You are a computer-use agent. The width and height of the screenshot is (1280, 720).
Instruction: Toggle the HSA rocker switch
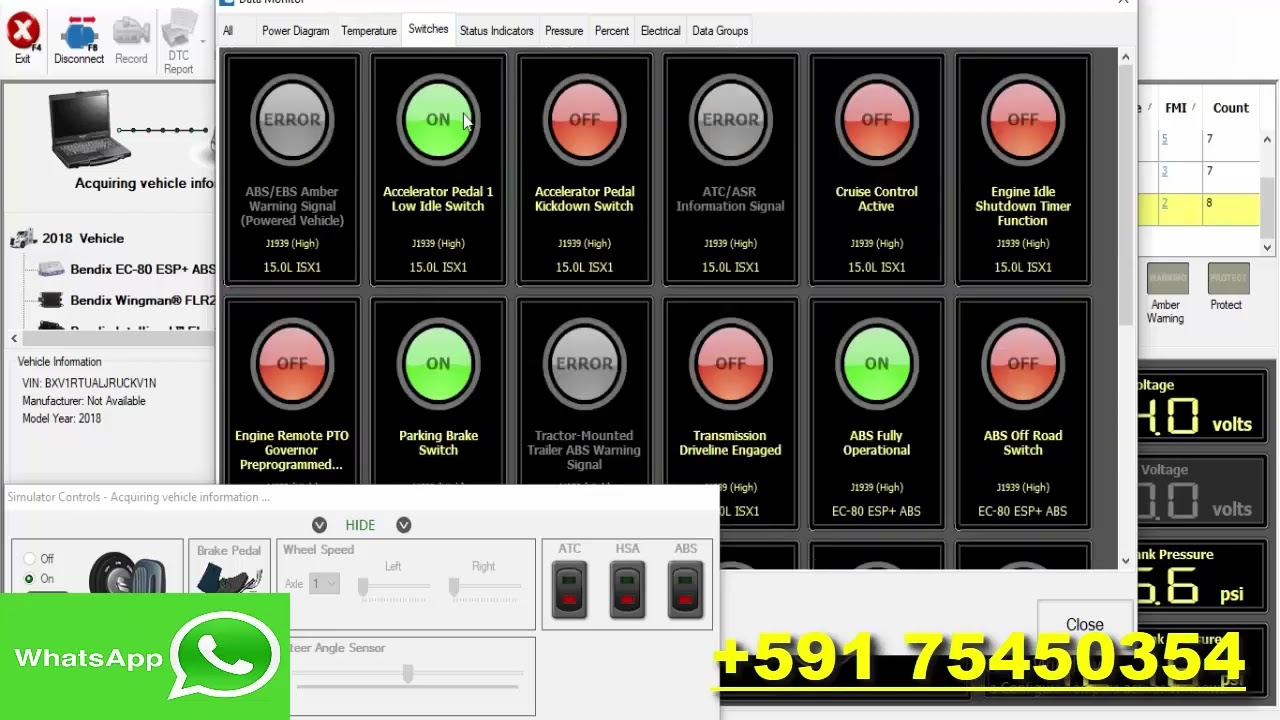627,588
